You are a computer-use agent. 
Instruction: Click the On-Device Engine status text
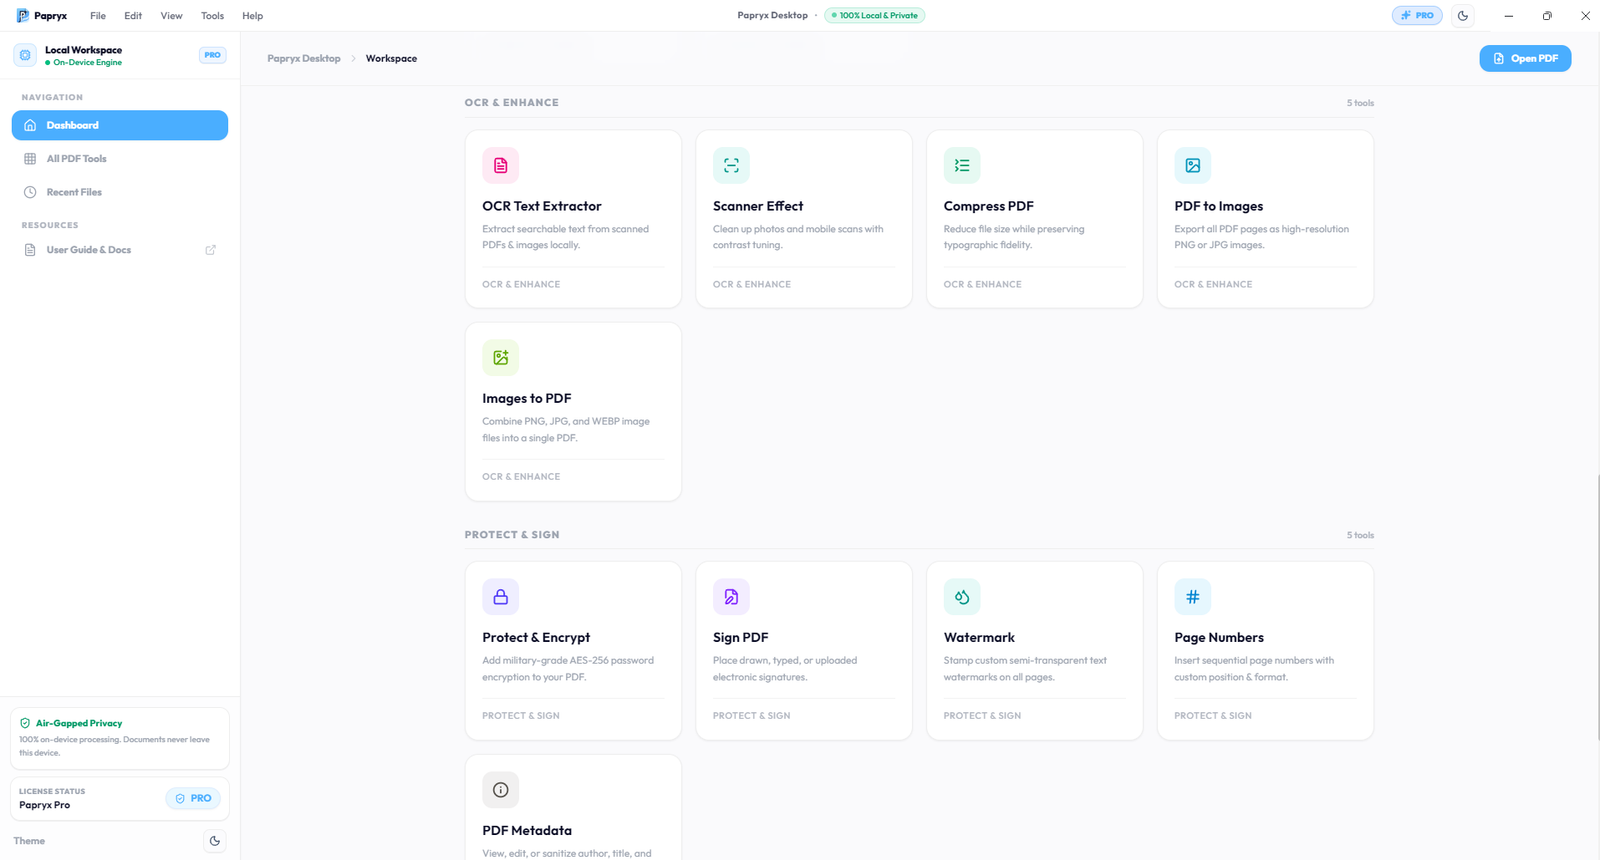point(87,63)
